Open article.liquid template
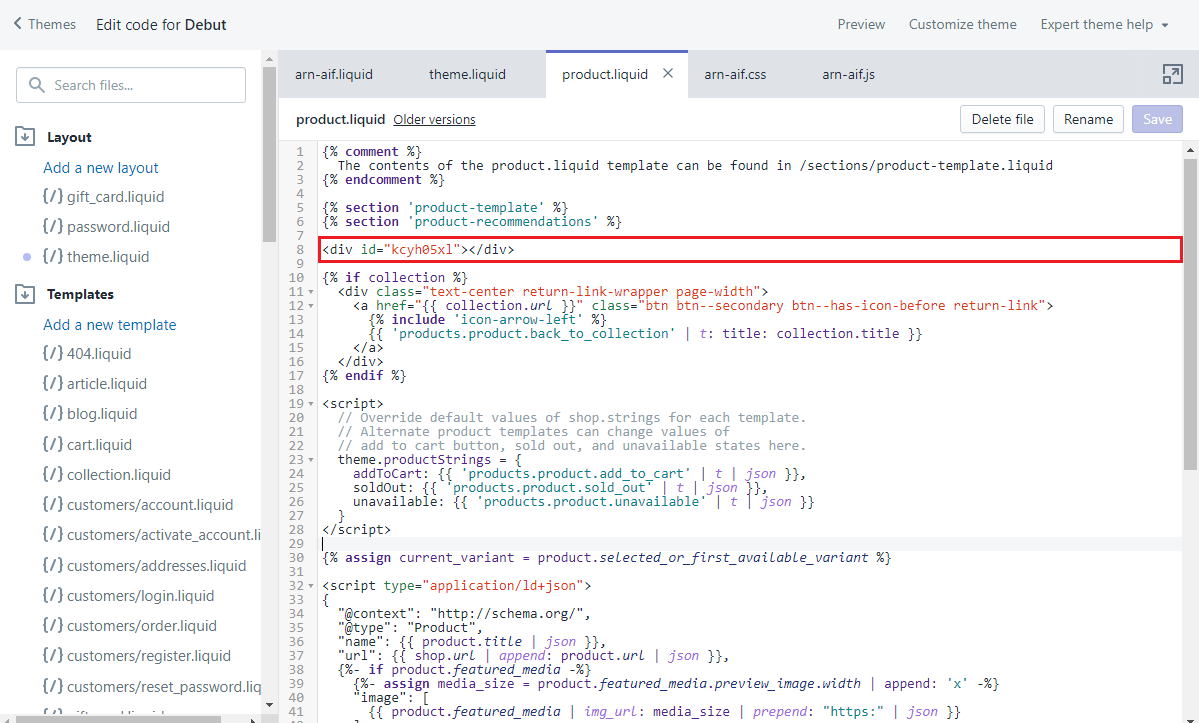1199x723 pixels. (x=106, y=384)
